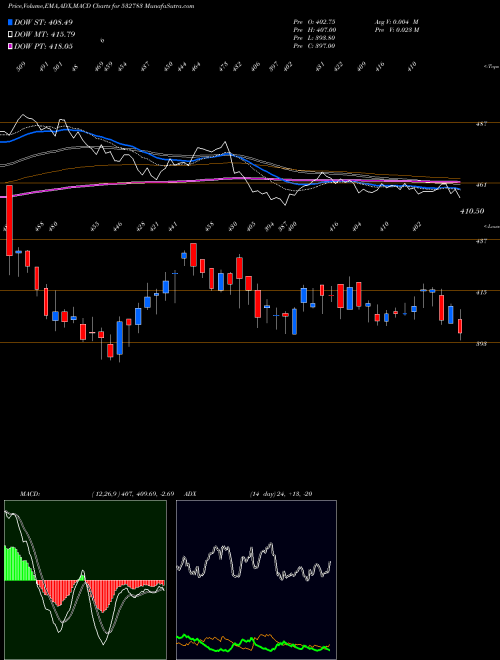Click the 'Pre H: 407.00' value
This screenshot has width=500, height=660.
(314, 30)
